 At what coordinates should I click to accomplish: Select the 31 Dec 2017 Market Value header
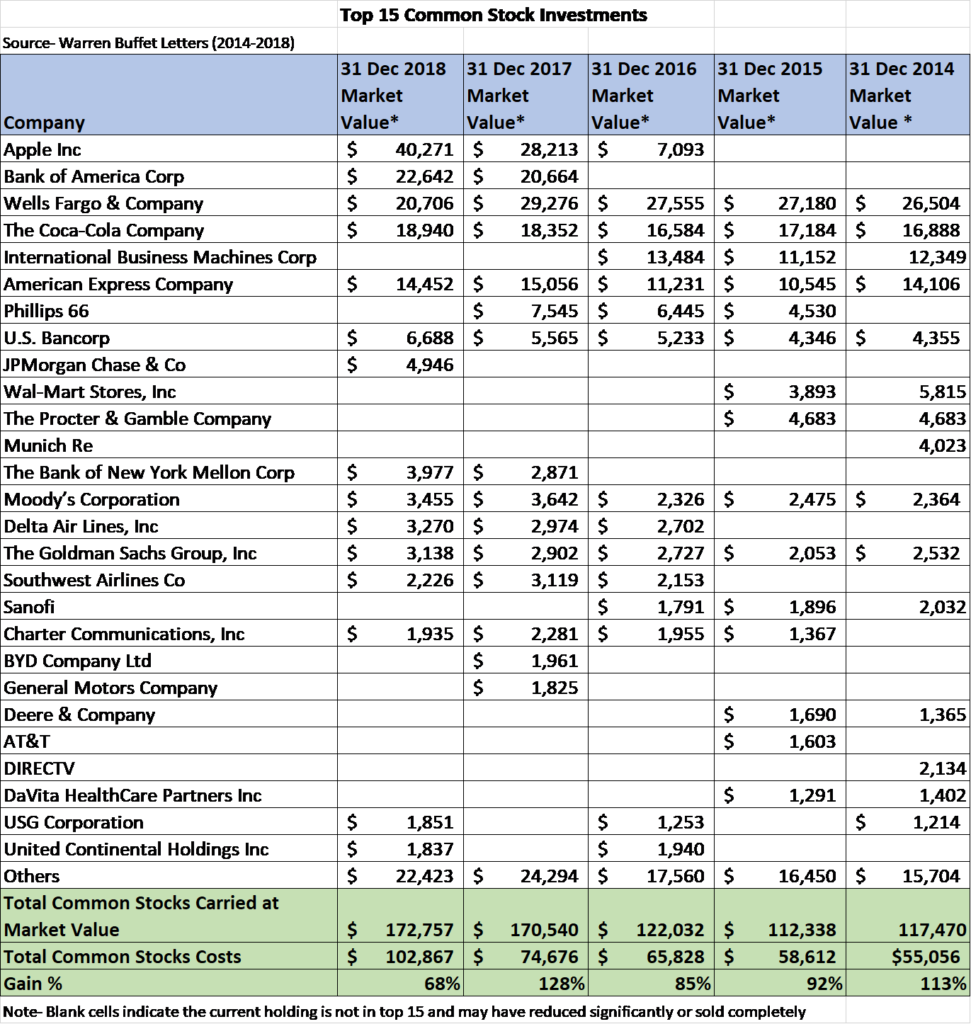click(524, 95)
